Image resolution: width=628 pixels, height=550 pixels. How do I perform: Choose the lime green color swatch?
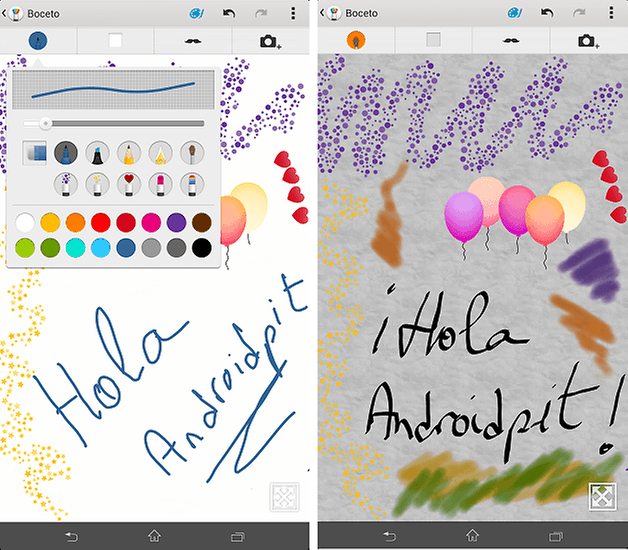click(x=25, y=248)
